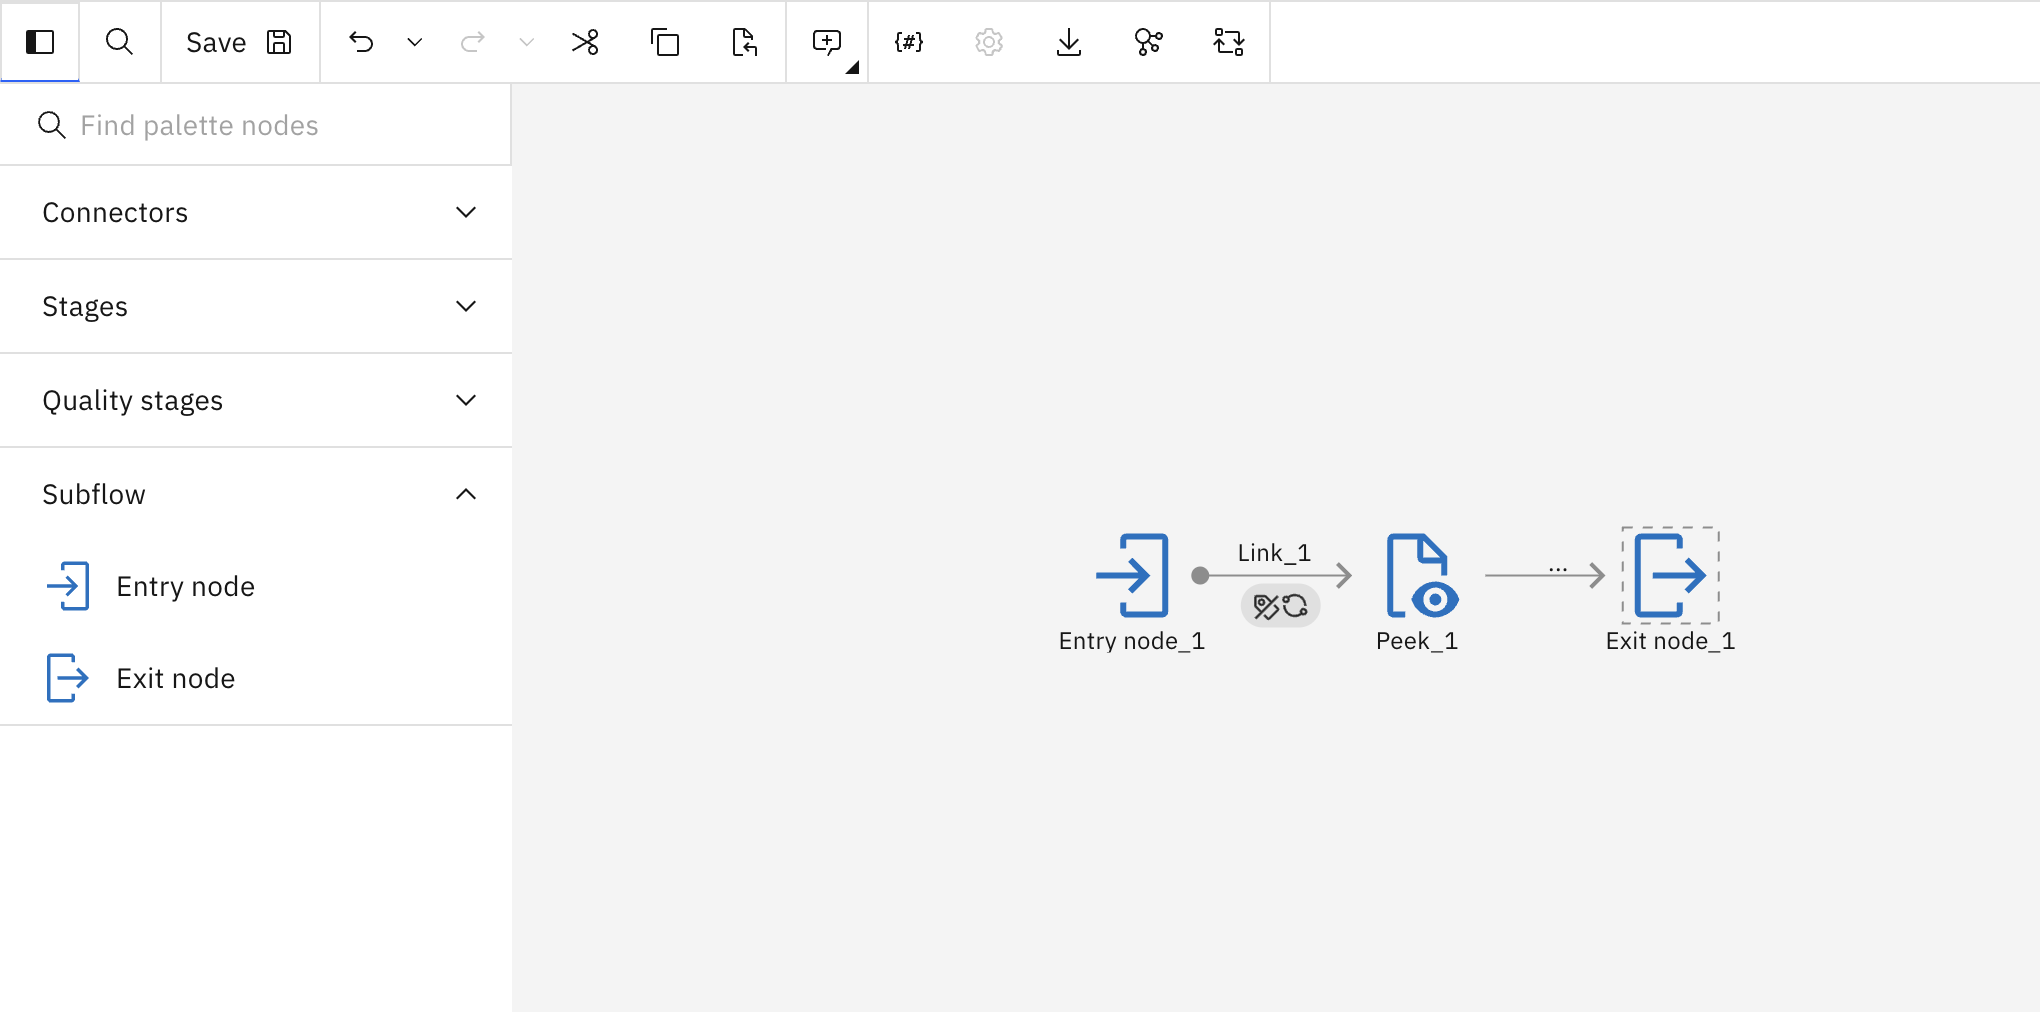Open the parameters {#} icon
Image resolution: width=2040 pixels, height=1012 pixels.
(909, 42)
